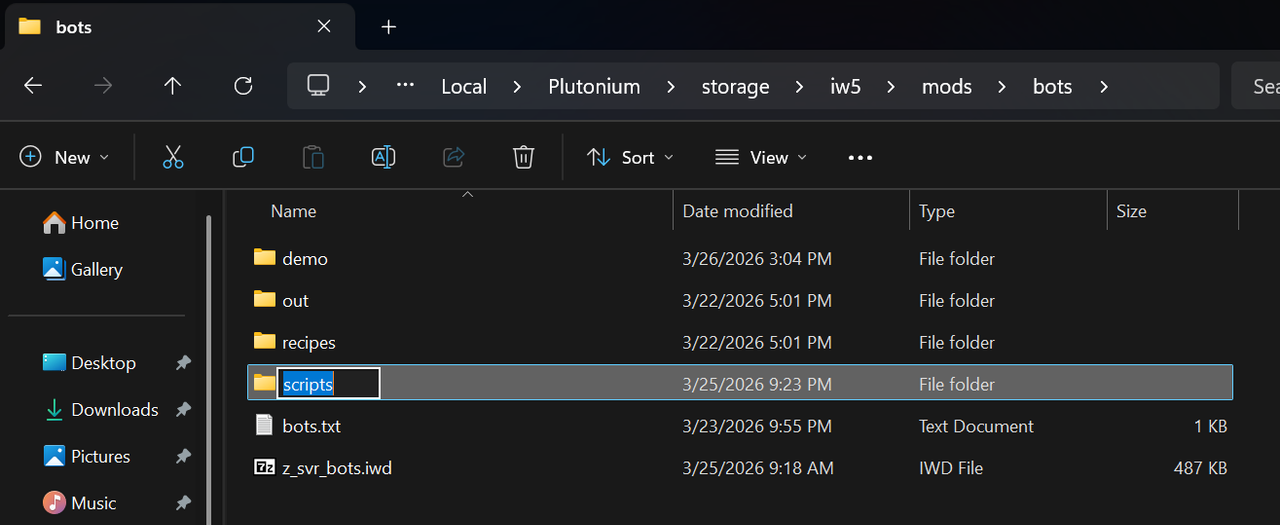Click the IWD File type cell
This screenshot has width=1280, height=525.
click(x=951, y=468)
